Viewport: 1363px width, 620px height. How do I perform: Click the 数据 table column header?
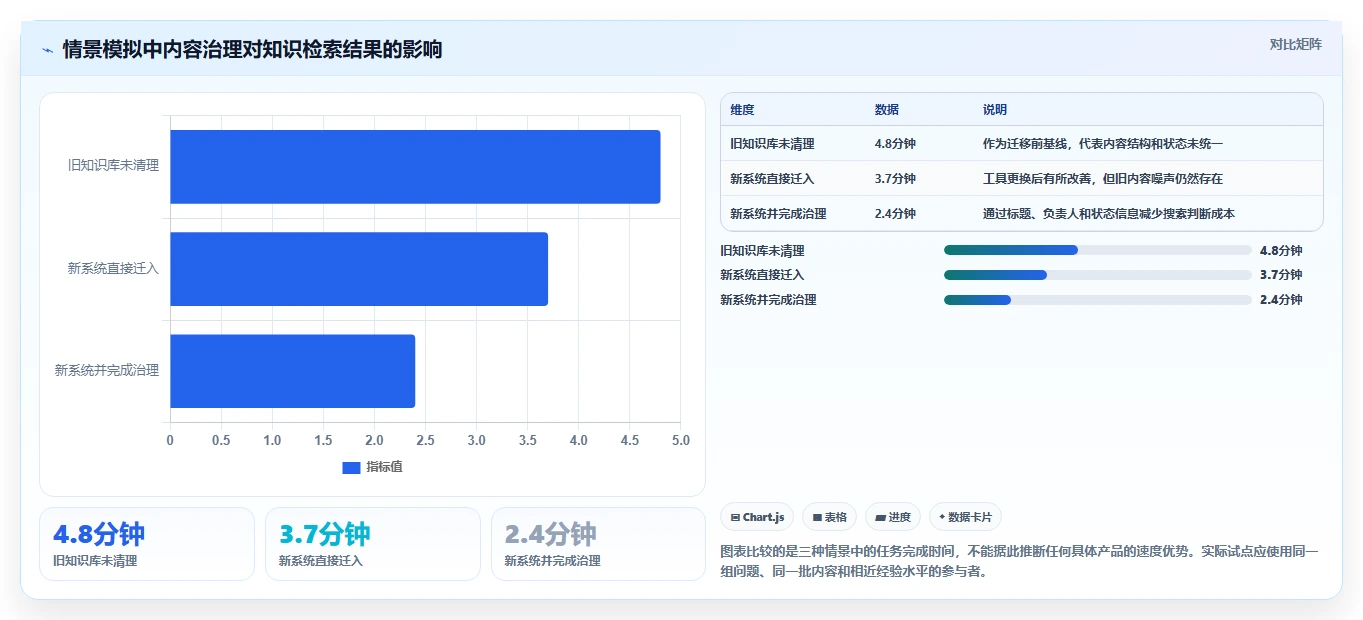tap(886, 110)
